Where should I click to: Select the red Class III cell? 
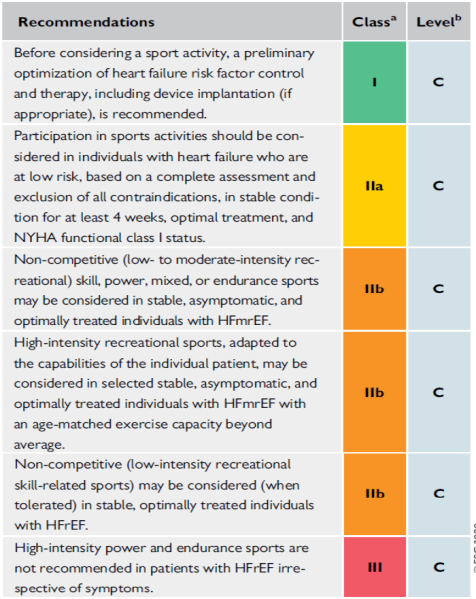[375, 567]
